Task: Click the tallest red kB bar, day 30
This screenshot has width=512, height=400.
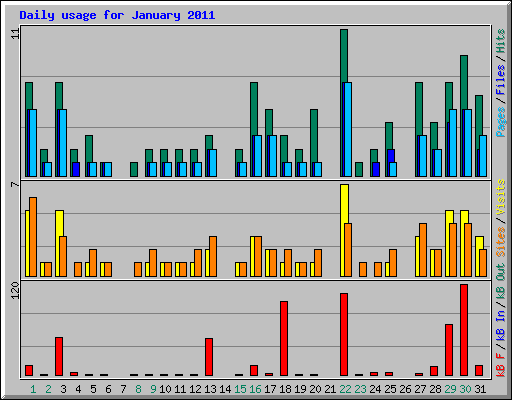Action: click(x=464, y=330)
